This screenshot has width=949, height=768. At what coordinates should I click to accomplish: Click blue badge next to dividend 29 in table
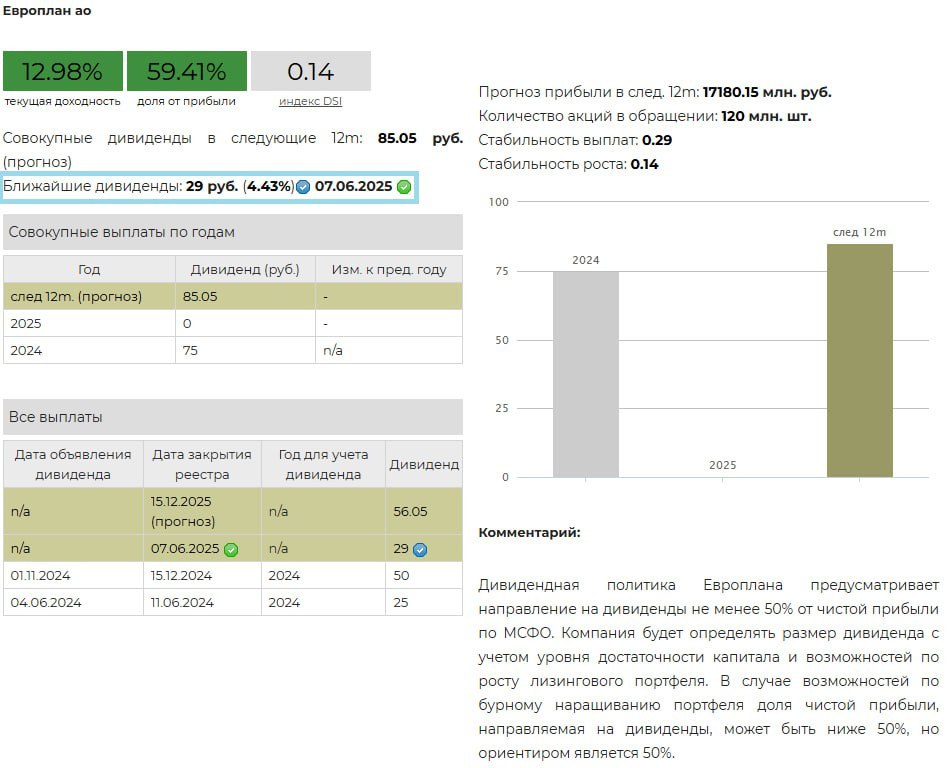[x=420, y=549]
